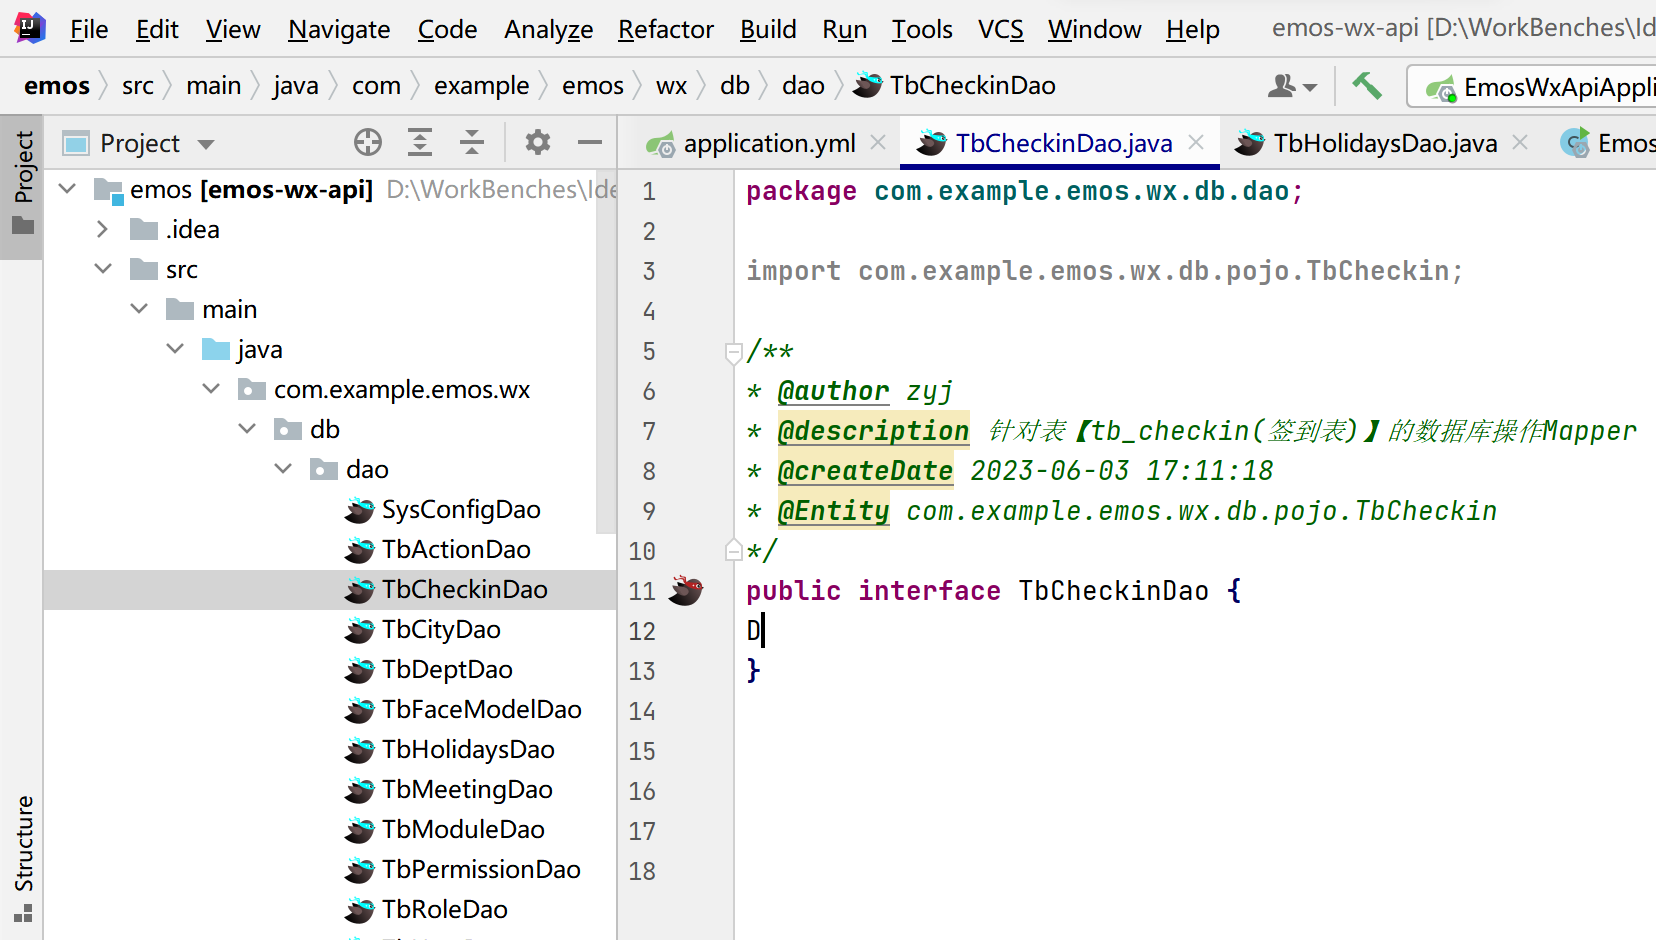Image resolution: width=1656 pixels, height=940 pixels.
Task: Collapse the dao package
Action: 283,469
